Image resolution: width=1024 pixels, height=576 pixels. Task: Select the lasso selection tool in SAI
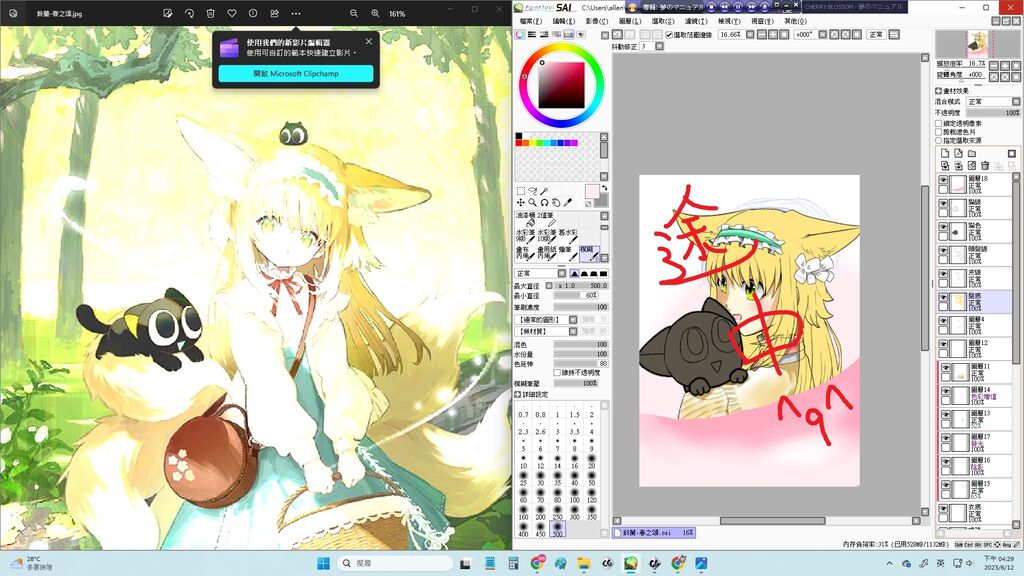[532, 191]
